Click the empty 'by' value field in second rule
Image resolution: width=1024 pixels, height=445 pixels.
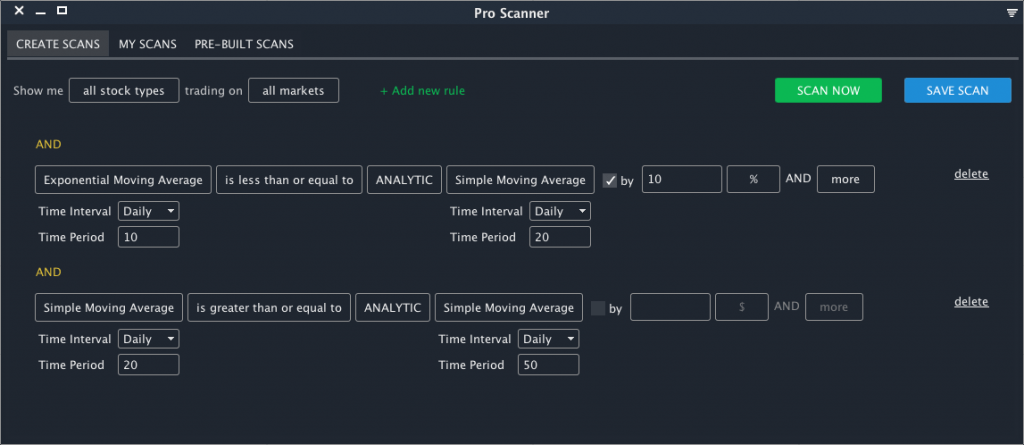pos(670,307)
